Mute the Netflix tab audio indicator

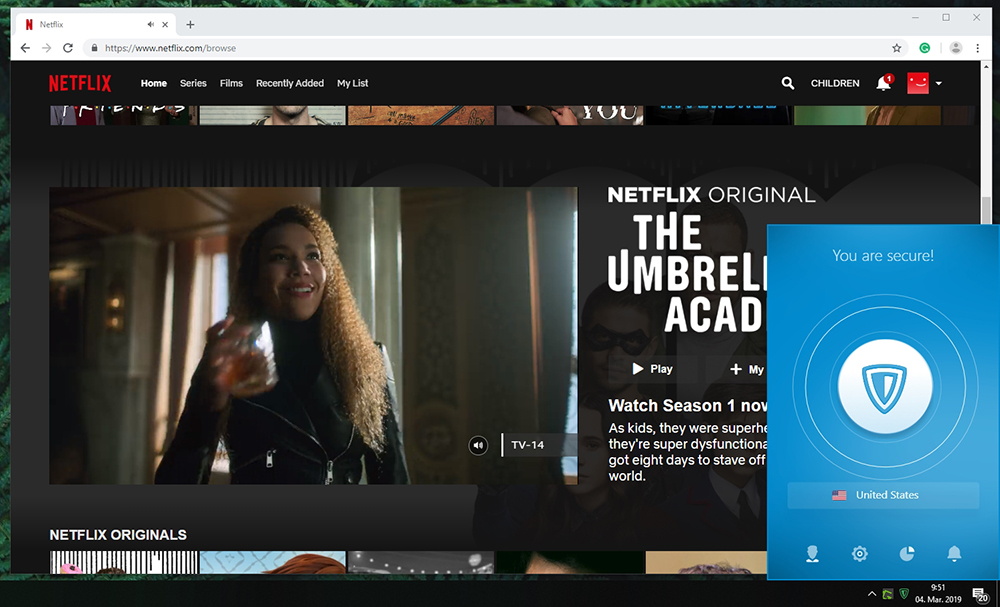(x=150, y=24)
